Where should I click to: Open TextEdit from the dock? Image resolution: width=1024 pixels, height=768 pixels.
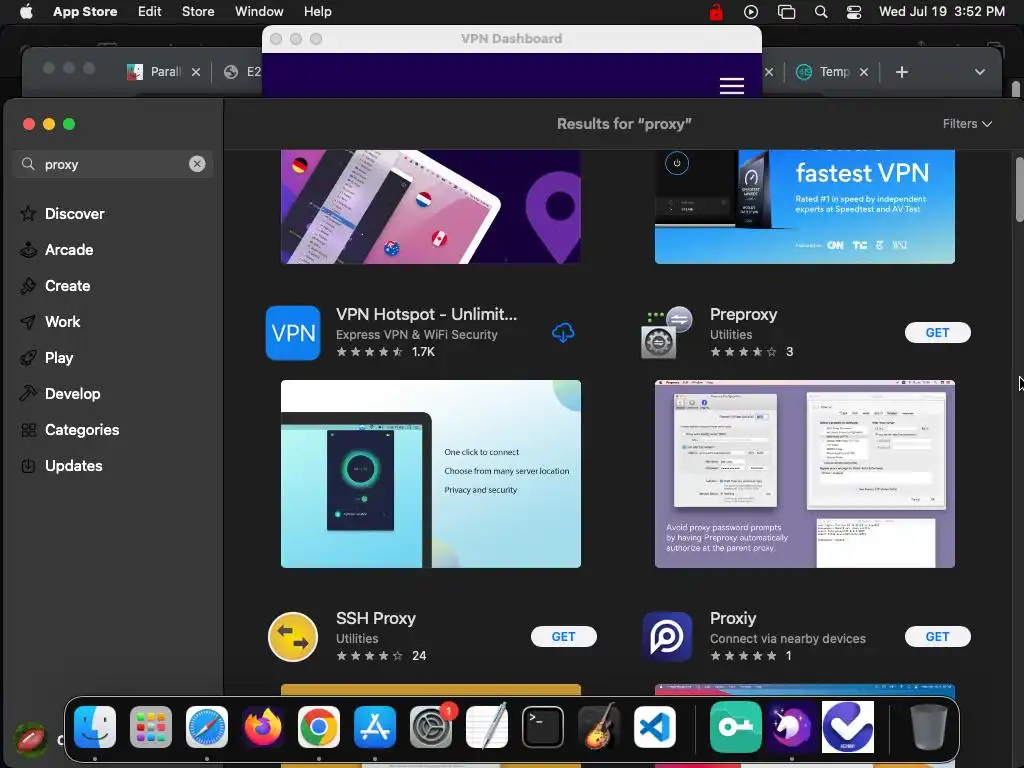click(487, 727)
